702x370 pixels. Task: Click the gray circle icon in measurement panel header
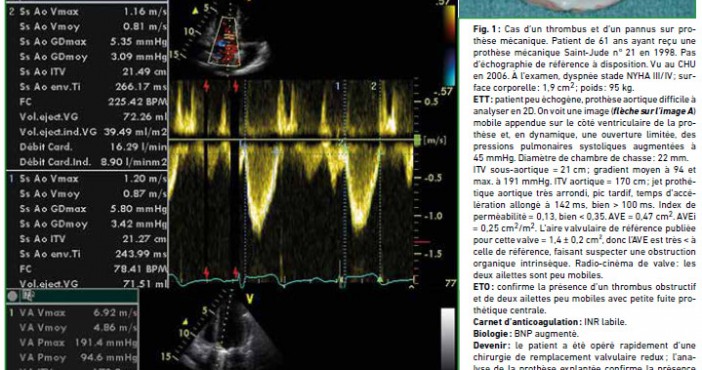click(13, 296)
